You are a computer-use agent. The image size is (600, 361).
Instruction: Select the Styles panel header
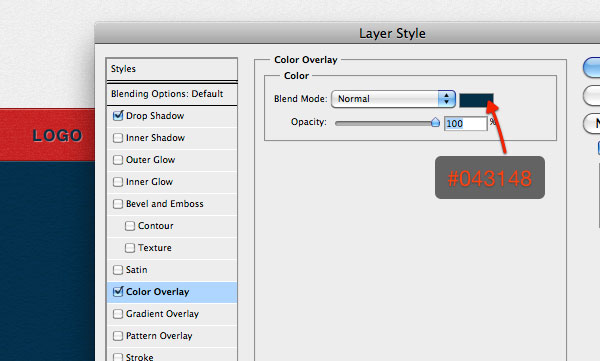click(172, 69)
